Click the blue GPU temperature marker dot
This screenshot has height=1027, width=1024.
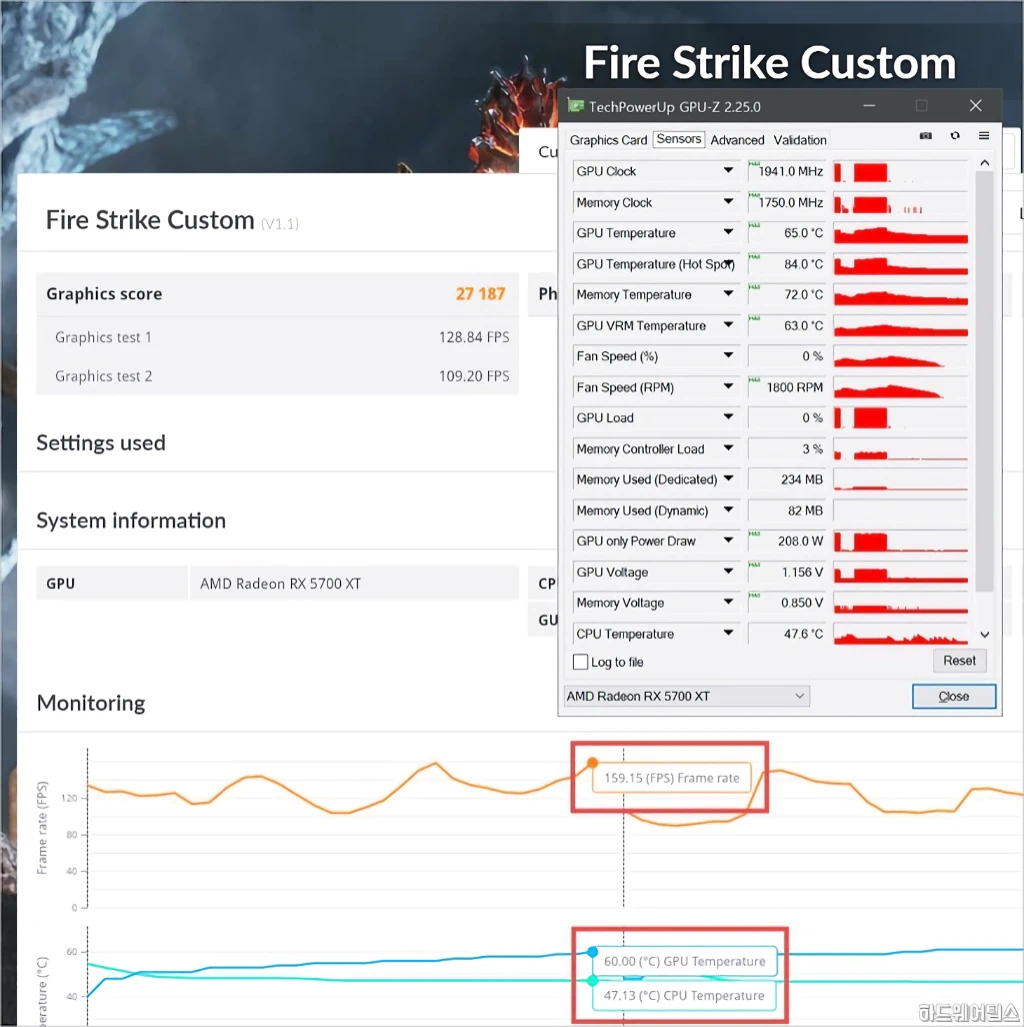[x=592, y=952]
